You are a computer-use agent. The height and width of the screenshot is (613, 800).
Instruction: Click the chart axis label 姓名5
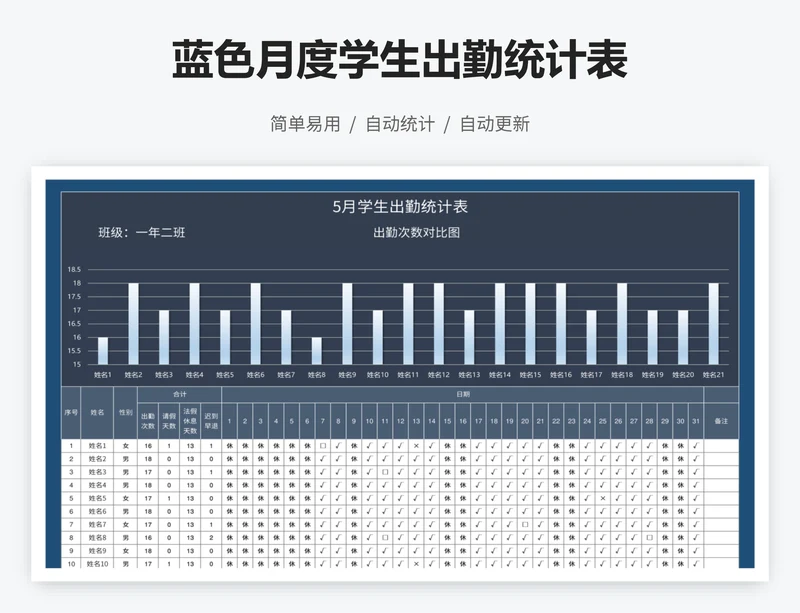point(225,375)
